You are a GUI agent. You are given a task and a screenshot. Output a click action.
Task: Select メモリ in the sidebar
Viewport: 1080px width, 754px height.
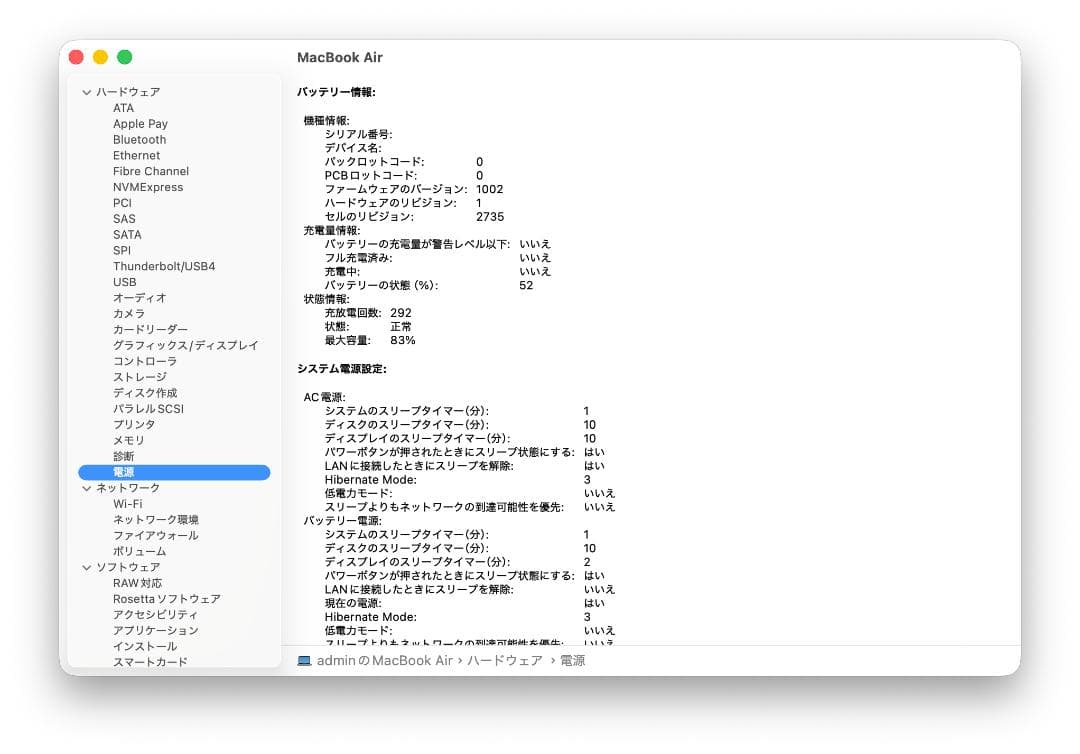(129, 441)
